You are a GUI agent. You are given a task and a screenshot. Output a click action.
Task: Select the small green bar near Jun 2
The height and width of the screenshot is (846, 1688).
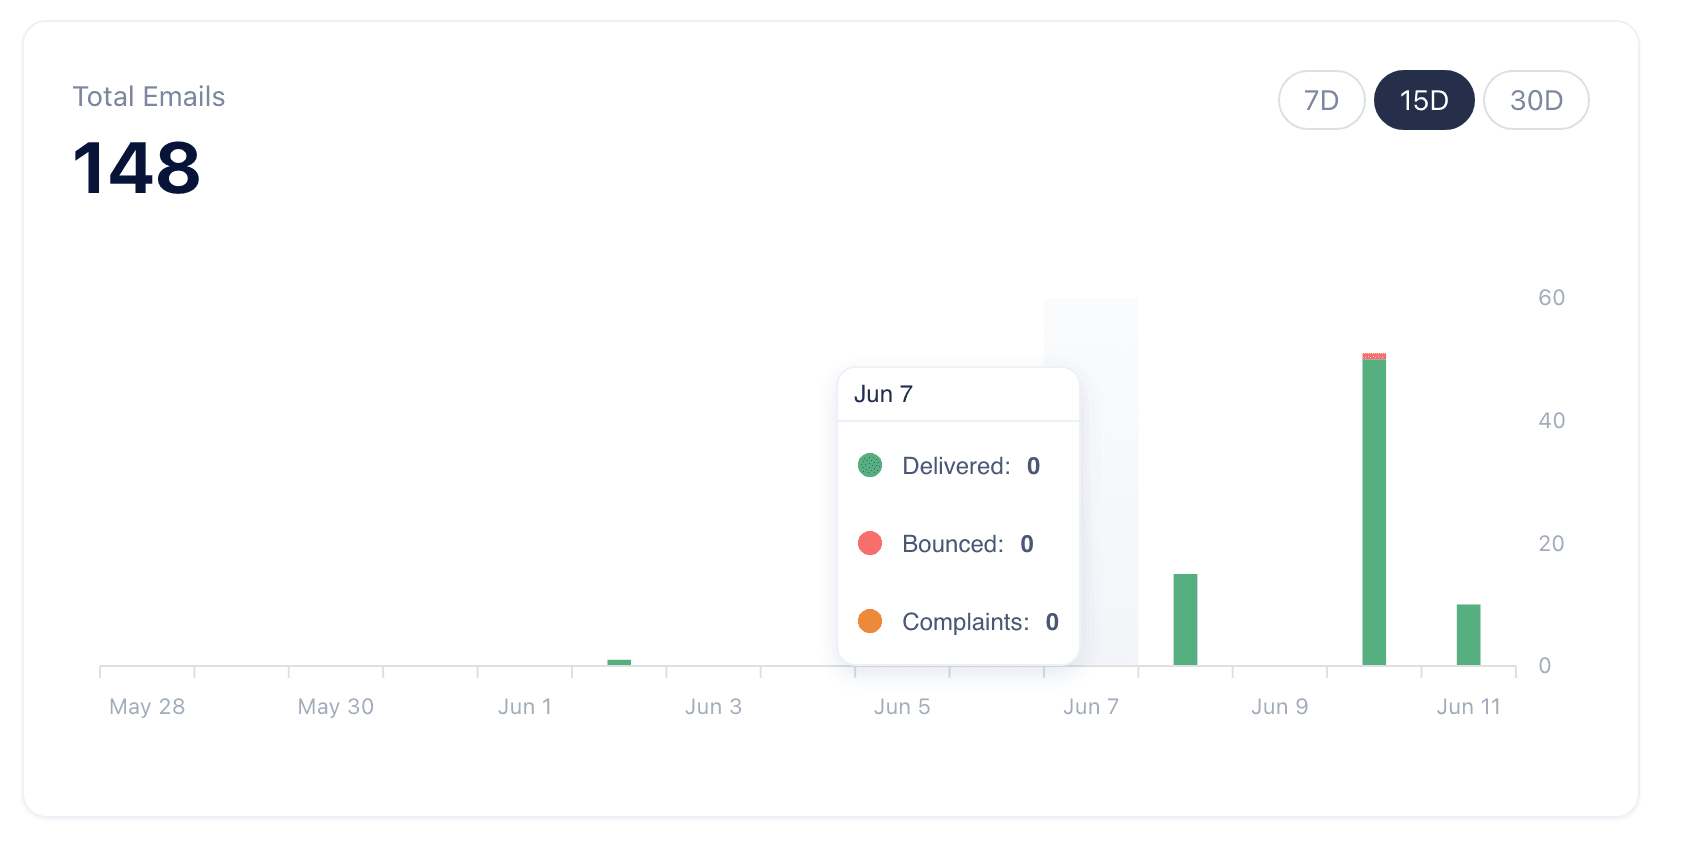[x=620, y=660]
